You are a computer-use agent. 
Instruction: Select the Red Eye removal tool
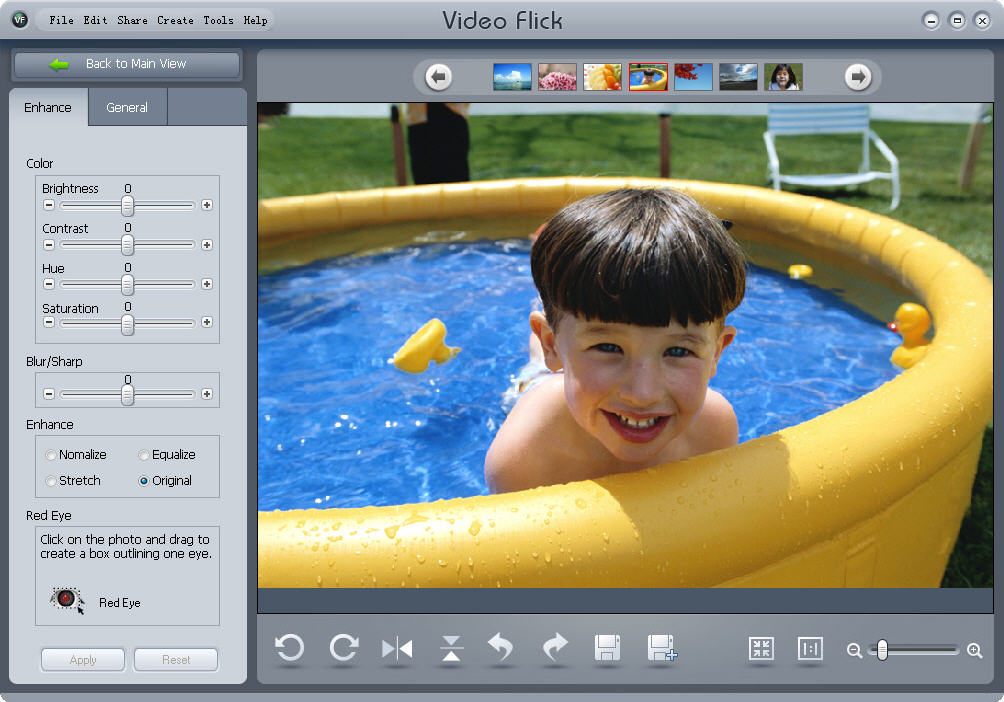tap(66, 598)
